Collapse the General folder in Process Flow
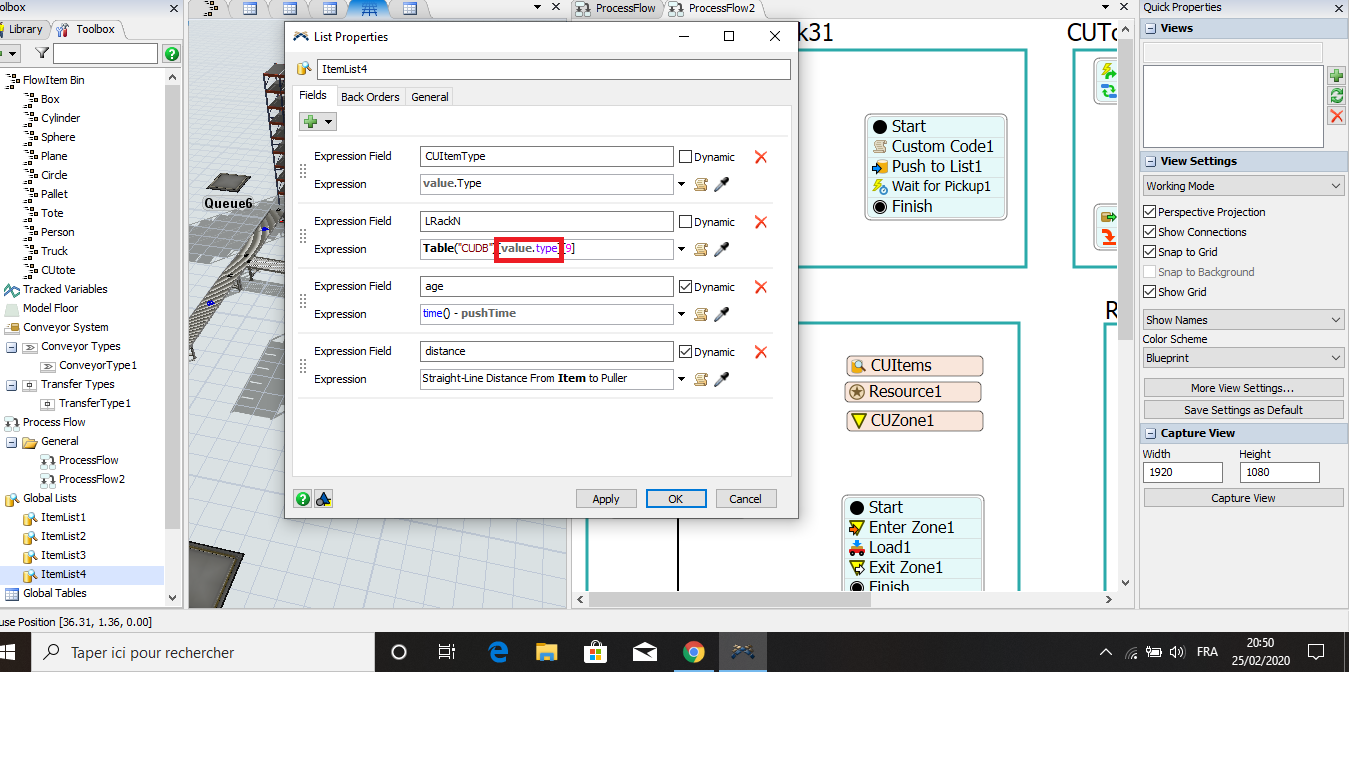This screenshot has width=1366, height=768. [x=12, y=442]
